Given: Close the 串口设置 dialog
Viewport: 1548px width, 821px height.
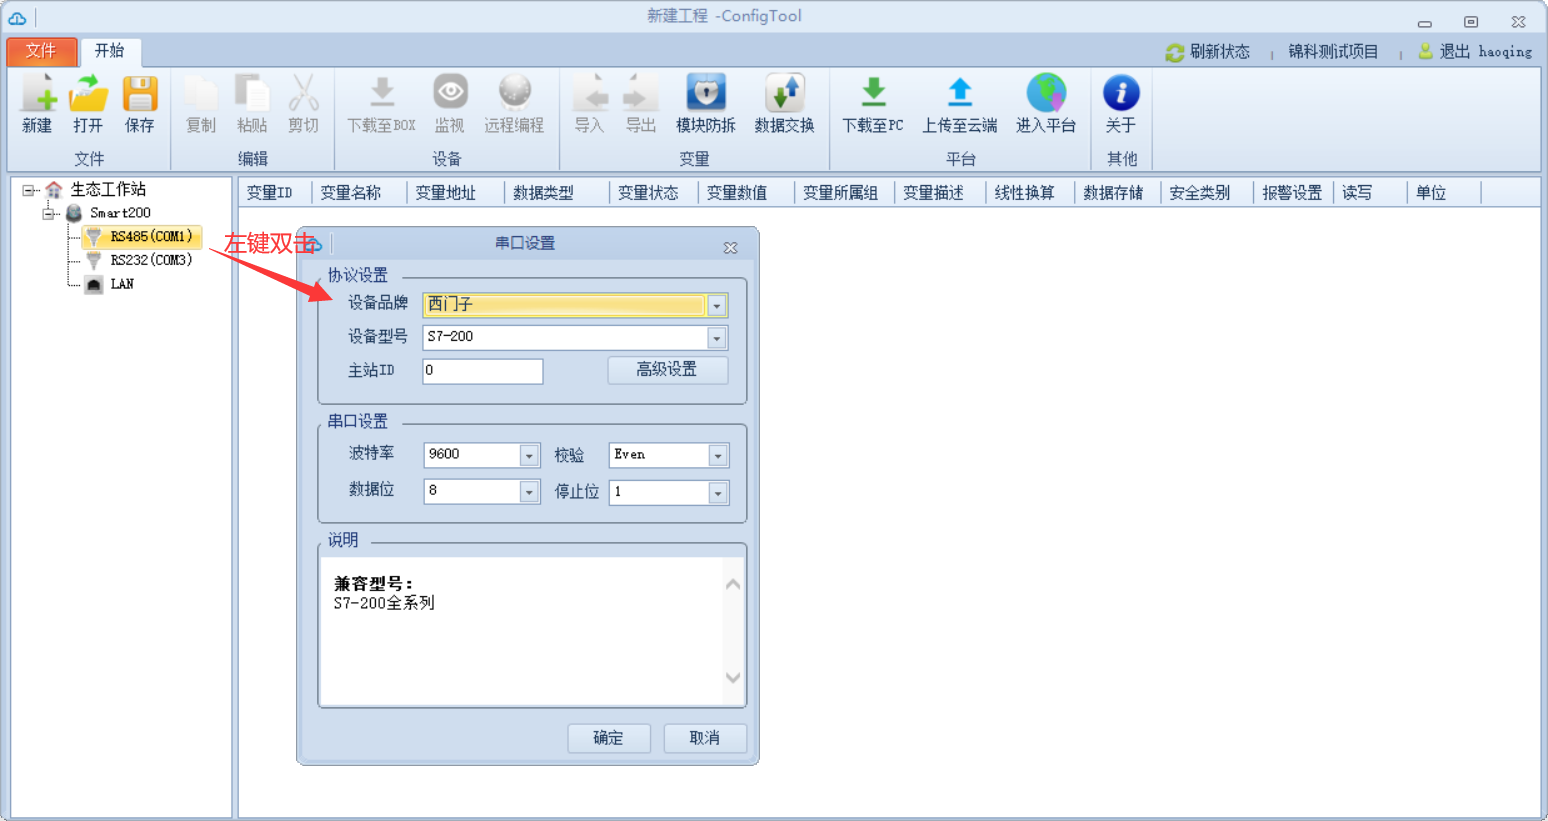Looking at the screenshot, I should [x=730, y=247].
